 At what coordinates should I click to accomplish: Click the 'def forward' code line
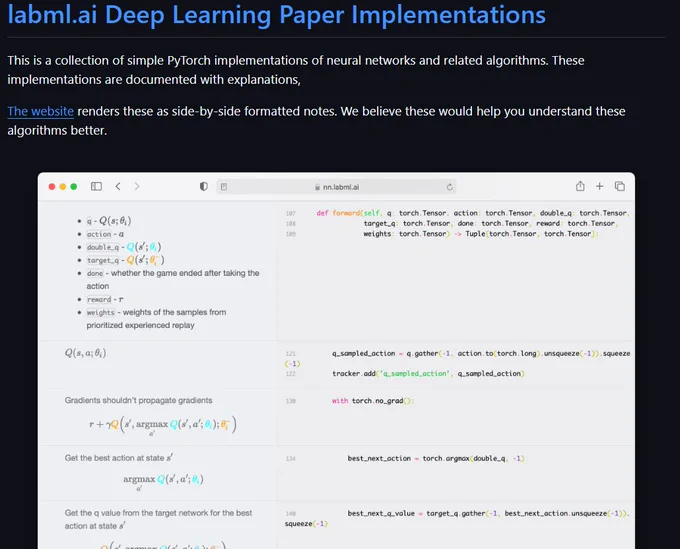tap(473, 213)
